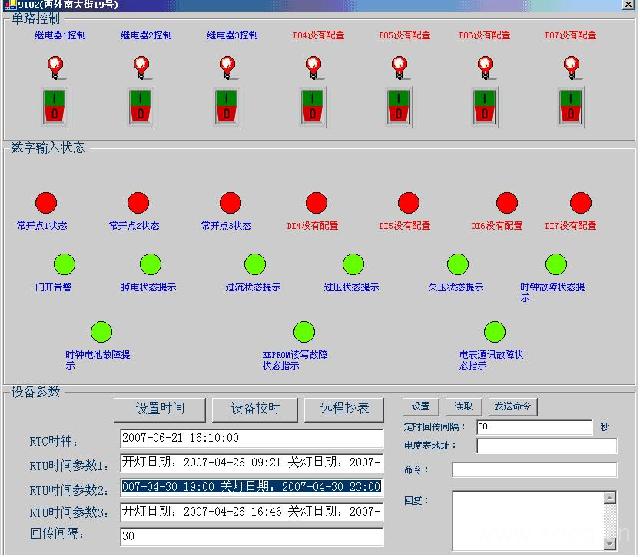Click the red DI4 status indicator

pyautogui.click(x=311, y=204)
